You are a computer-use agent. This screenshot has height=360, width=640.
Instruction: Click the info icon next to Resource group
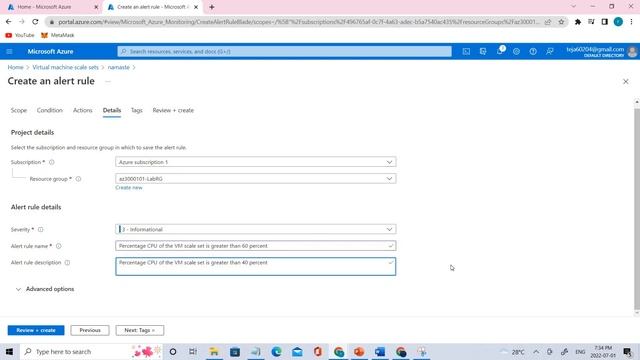tap(78, 179)
